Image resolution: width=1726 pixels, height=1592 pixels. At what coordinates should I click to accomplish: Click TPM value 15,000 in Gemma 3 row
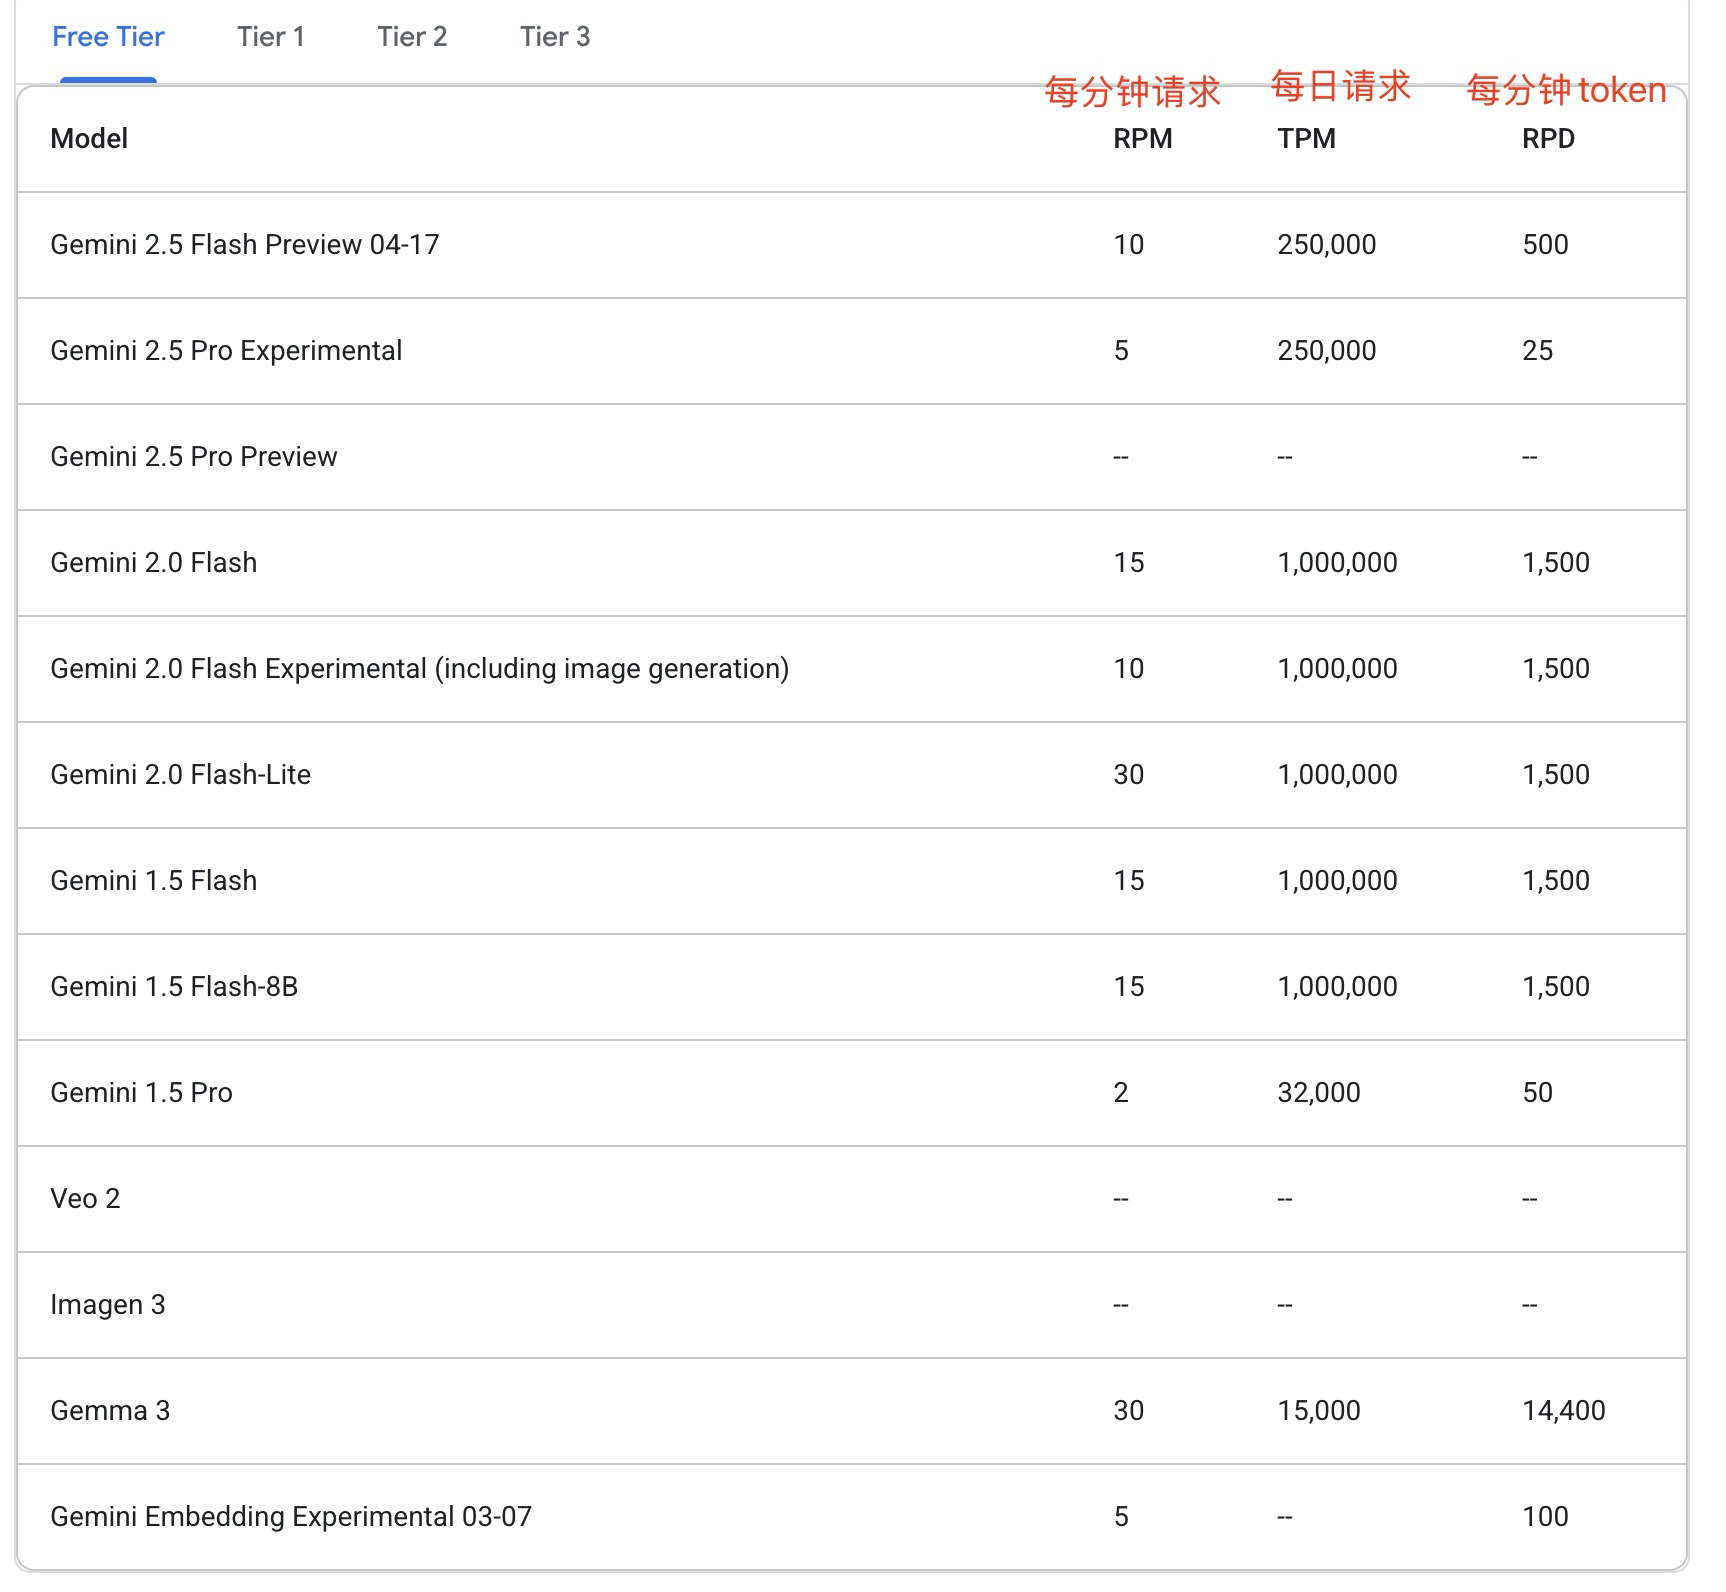[x=1319, y=1410]
